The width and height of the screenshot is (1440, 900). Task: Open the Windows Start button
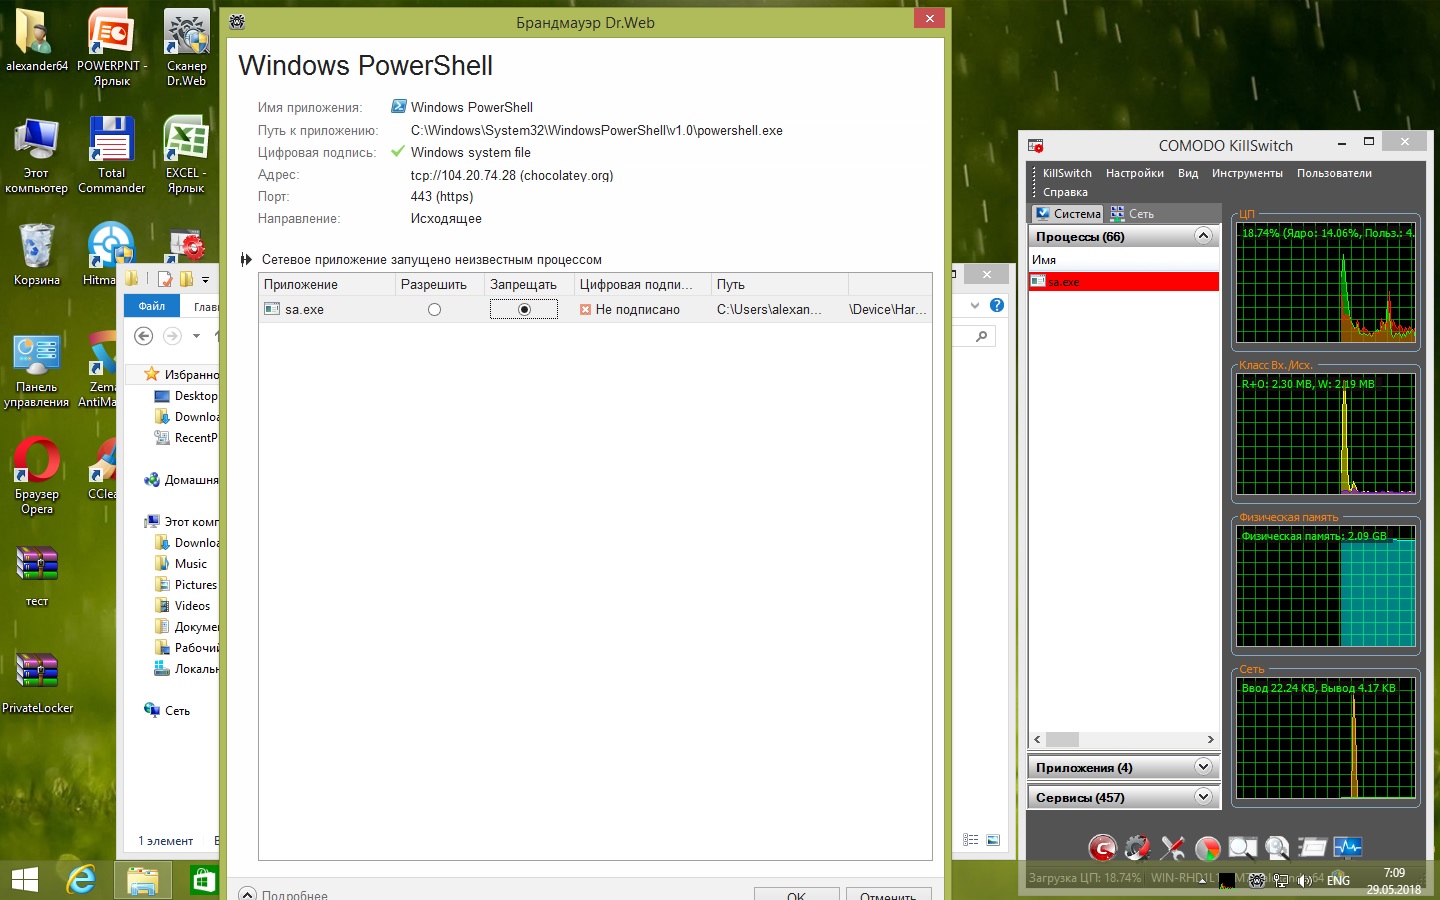coord(25,880)
